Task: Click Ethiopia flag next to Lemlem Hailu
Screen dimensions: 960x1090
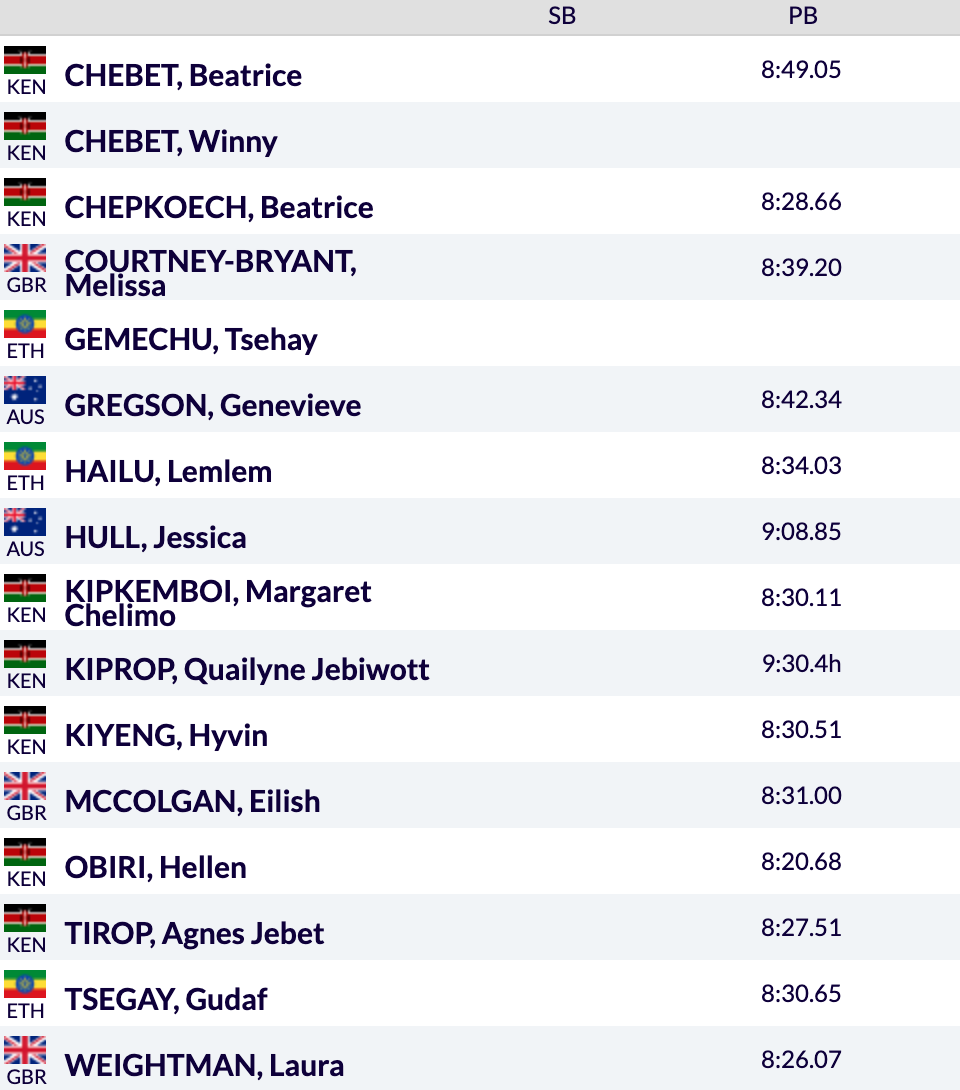Action: [x=25, y=456]
